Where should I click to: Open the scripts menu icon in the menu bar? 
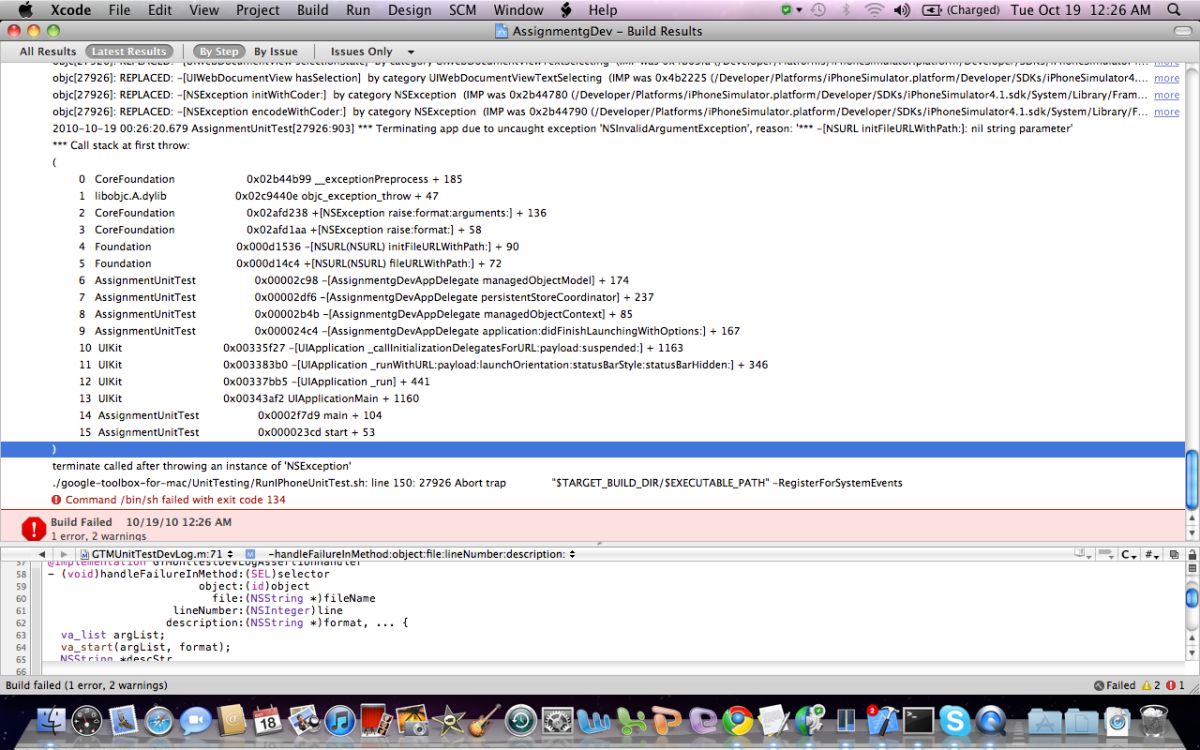pyautogui.click(x=566, y=10)
